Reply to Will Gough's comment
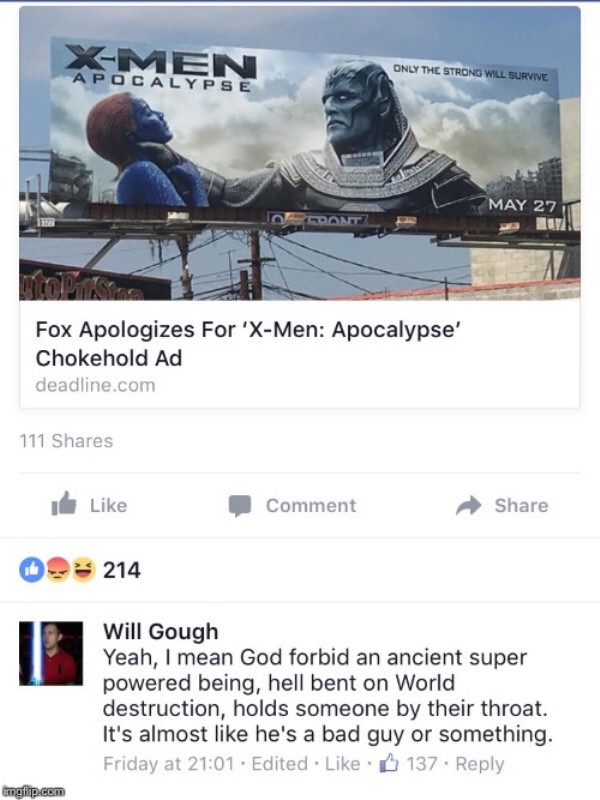600x800 pixels. click(480, 764)
